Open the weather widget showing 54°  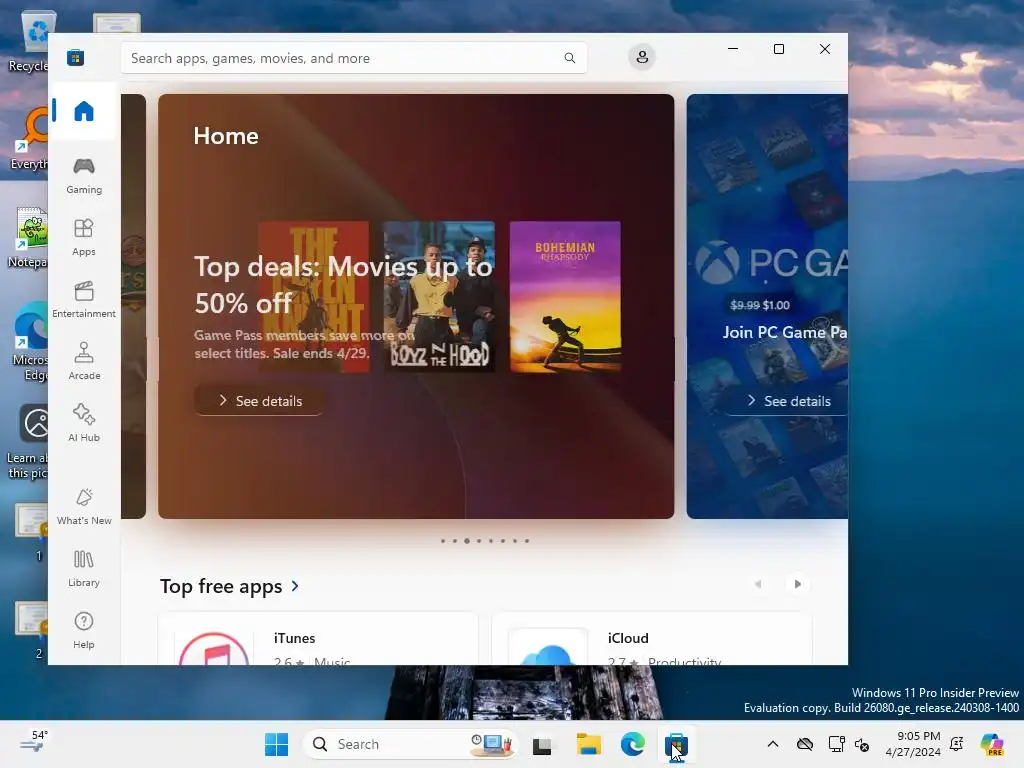[33, 742]
